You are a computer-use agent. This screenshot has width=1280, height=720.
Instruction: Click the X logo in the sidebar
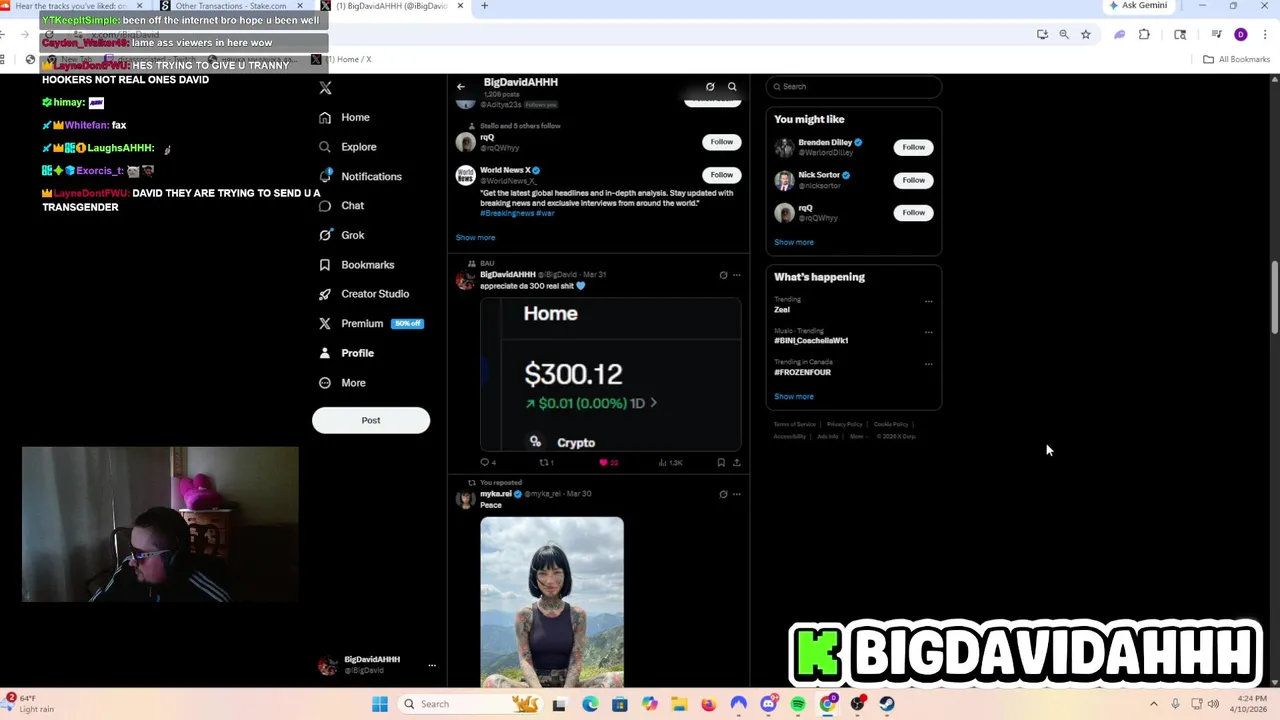tap(325, 88)
